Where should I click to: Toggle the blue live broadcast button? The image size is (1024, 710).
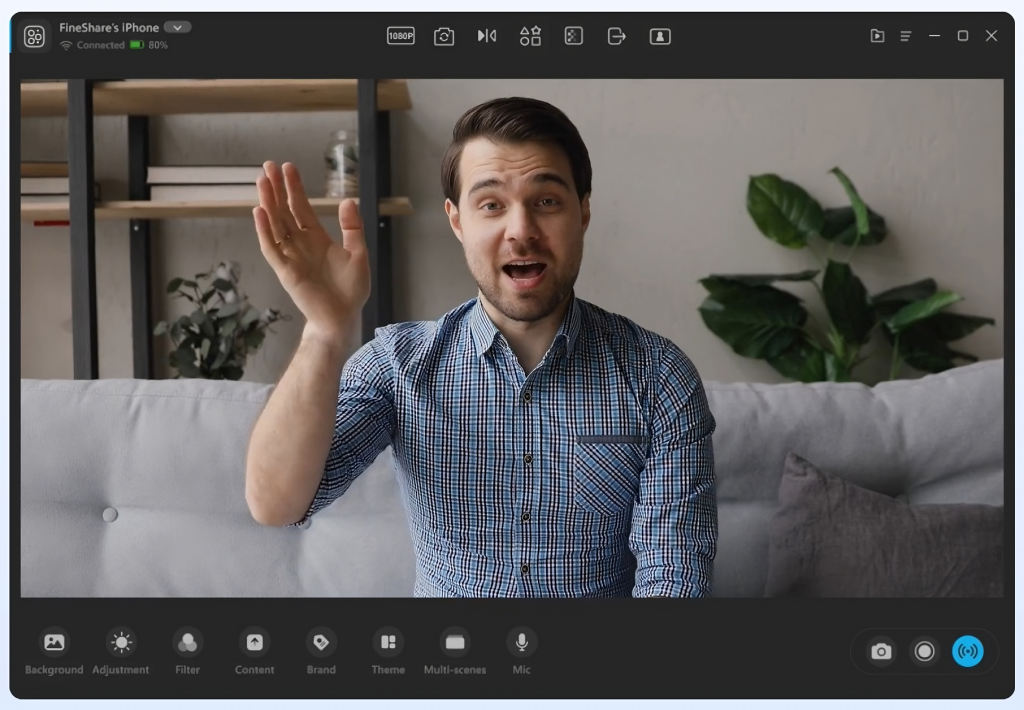tap(967, 651)
